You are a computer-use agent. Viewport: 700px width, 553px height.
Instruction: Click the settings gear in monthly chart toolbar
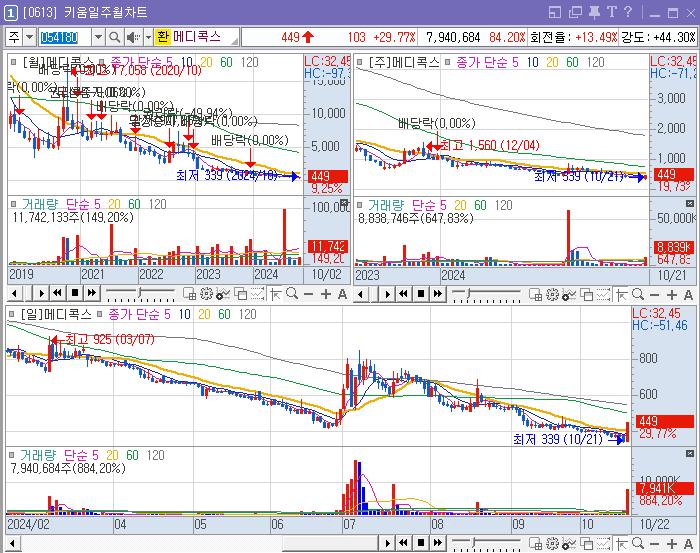coord(206,294)
